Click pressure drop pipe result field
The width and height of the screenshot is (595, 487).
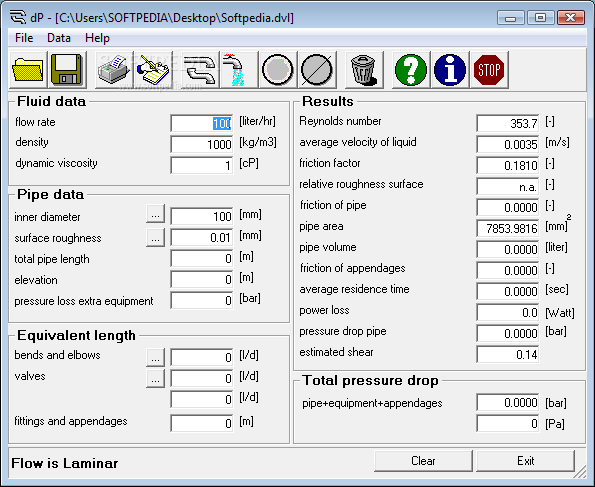click(508, 333)
